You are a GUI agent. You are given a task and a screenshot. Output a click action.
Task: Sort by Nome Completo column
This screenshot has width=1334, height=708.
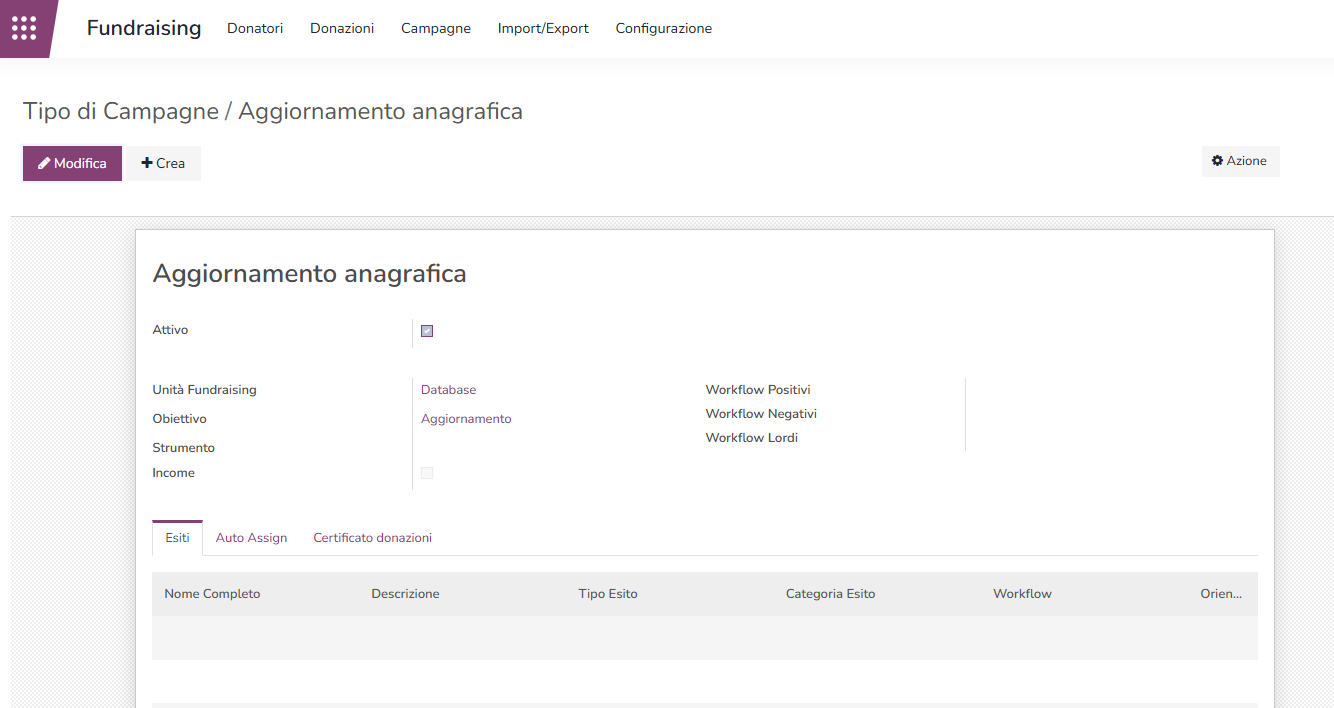tap(212, 594)
